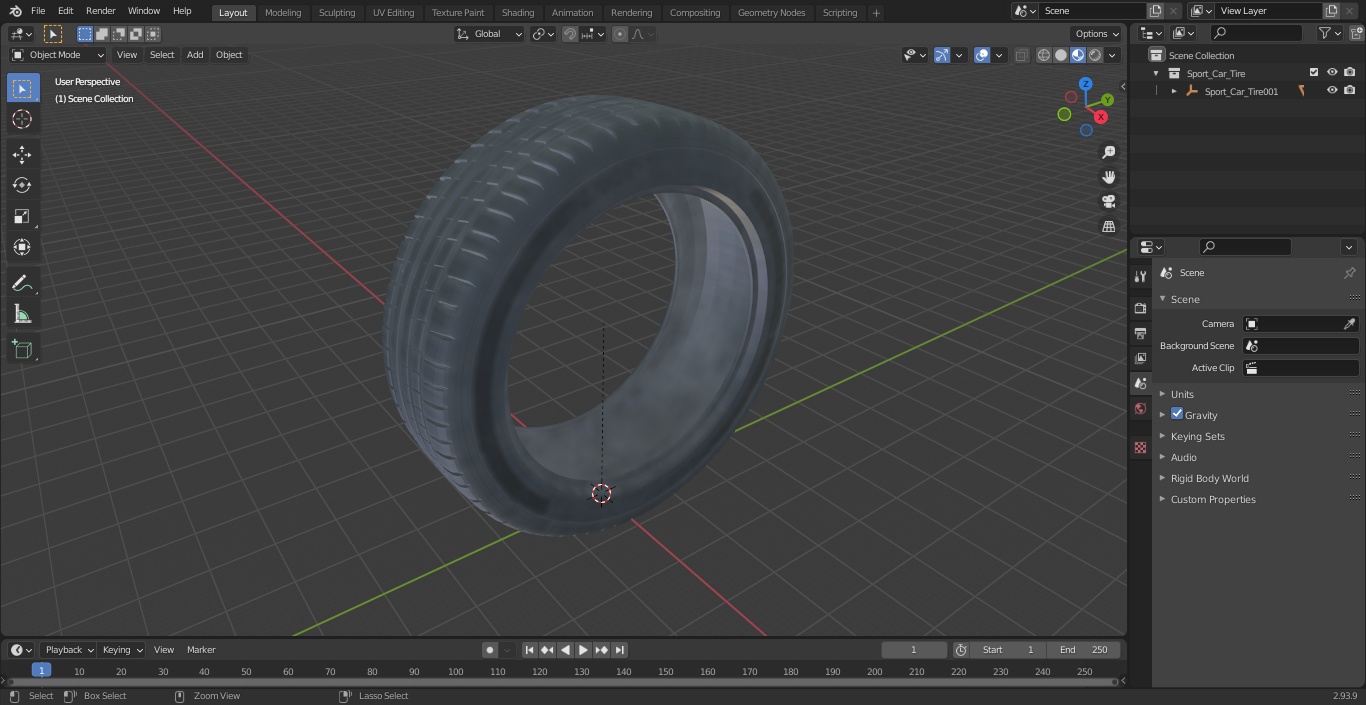Open the File menu

click(38, 11)
